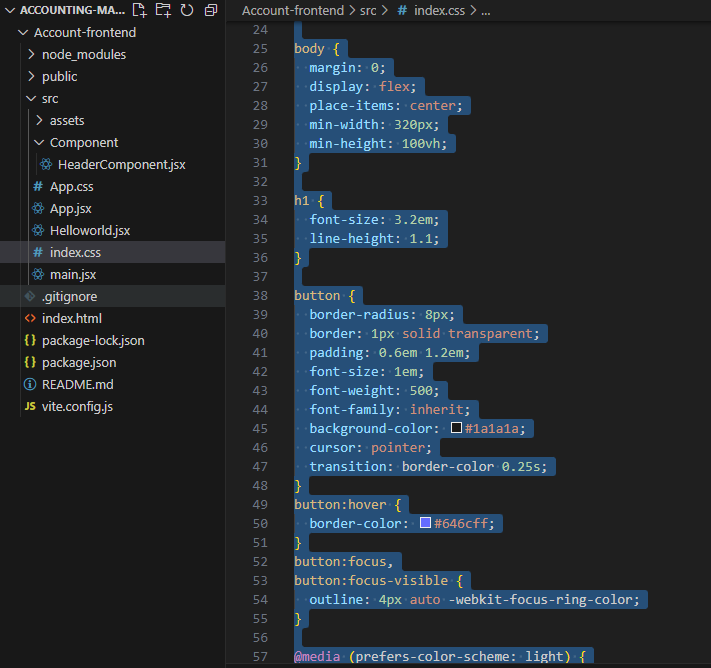711x668 pixels.
Task: Collapse the ACCOUNTING-MA... workspace section
Action: pos(10,10)
